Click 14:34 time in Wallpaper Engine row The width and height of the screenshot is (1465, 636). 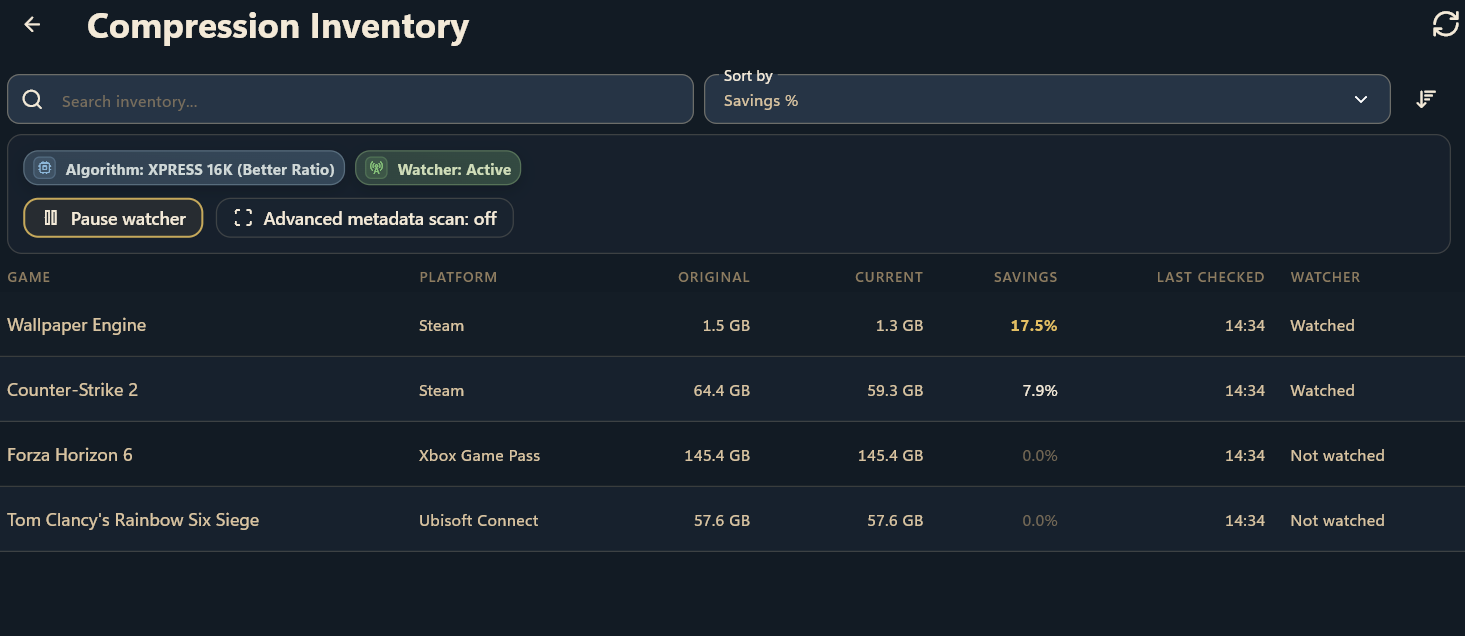pos(1245,325)
